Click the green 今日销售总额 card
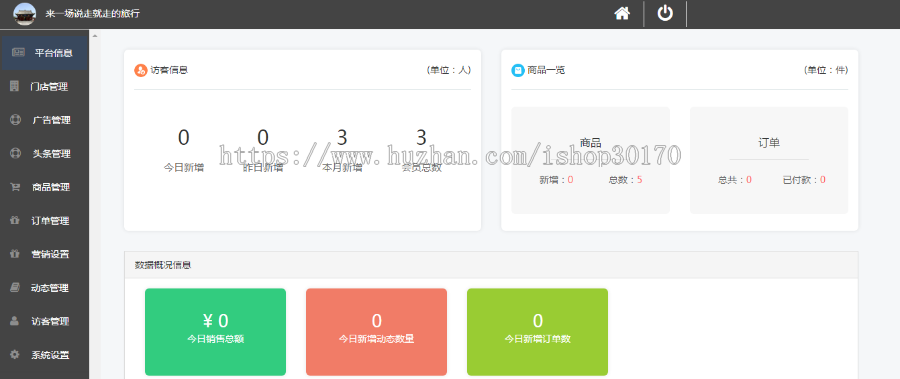The height and width of the screenshot is (379, 900). 215,331
